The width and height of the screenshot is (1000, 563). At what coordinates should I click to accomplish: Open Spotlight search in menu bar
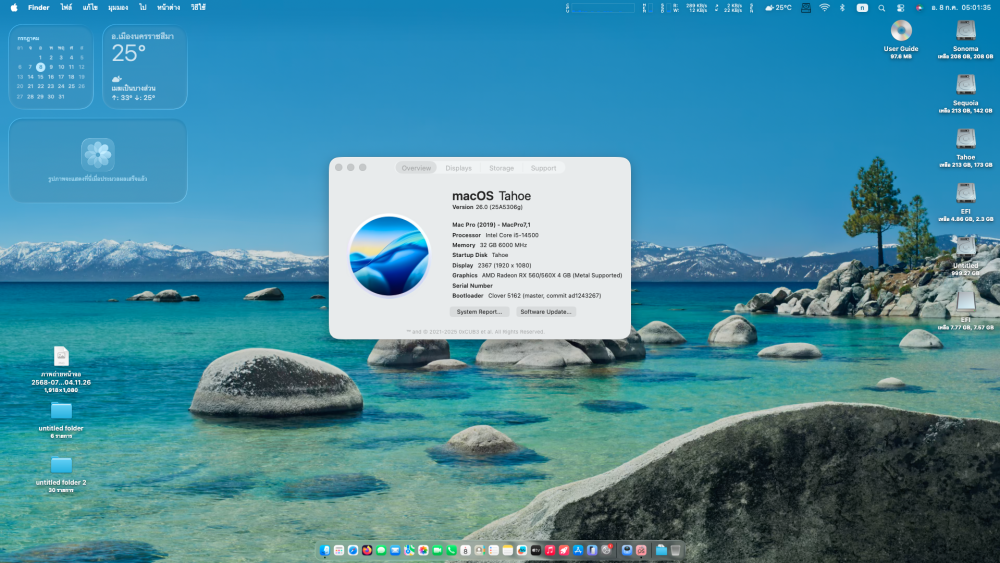[881, 8]
